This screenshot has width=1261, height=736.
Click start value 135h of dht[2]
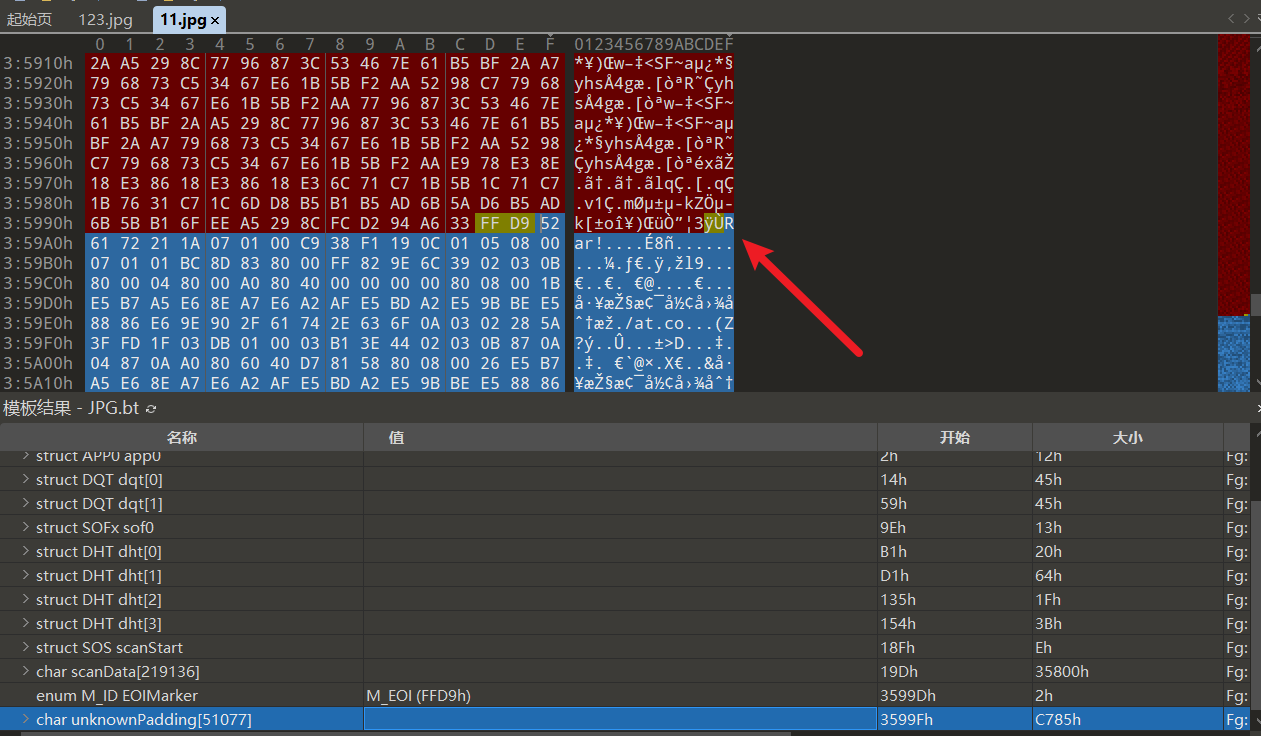tap(897, 599)
